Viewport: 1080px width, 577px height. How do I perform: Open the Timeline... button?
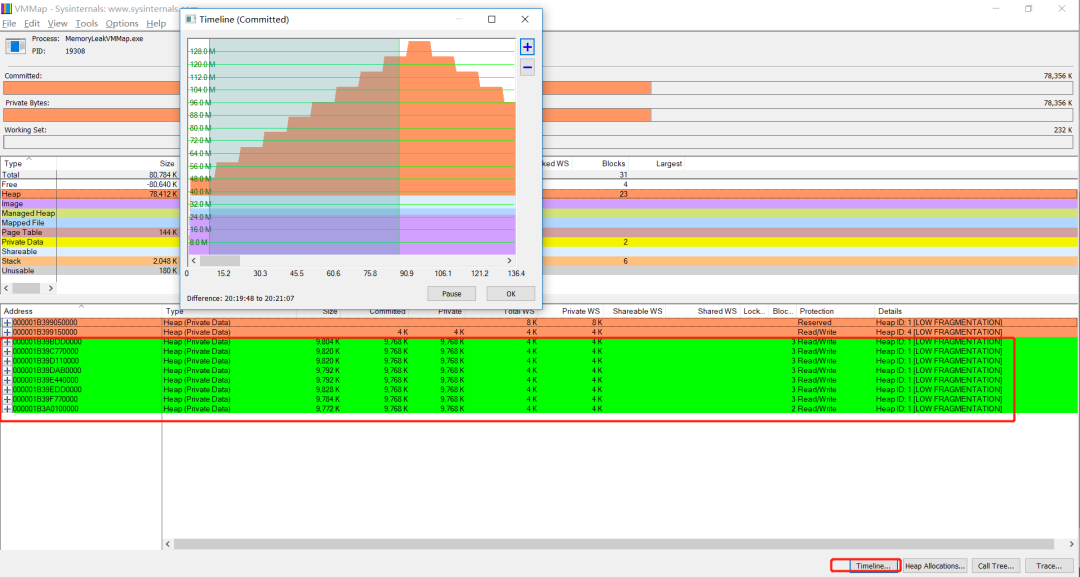pyautogui.click(x=873, y=566)
